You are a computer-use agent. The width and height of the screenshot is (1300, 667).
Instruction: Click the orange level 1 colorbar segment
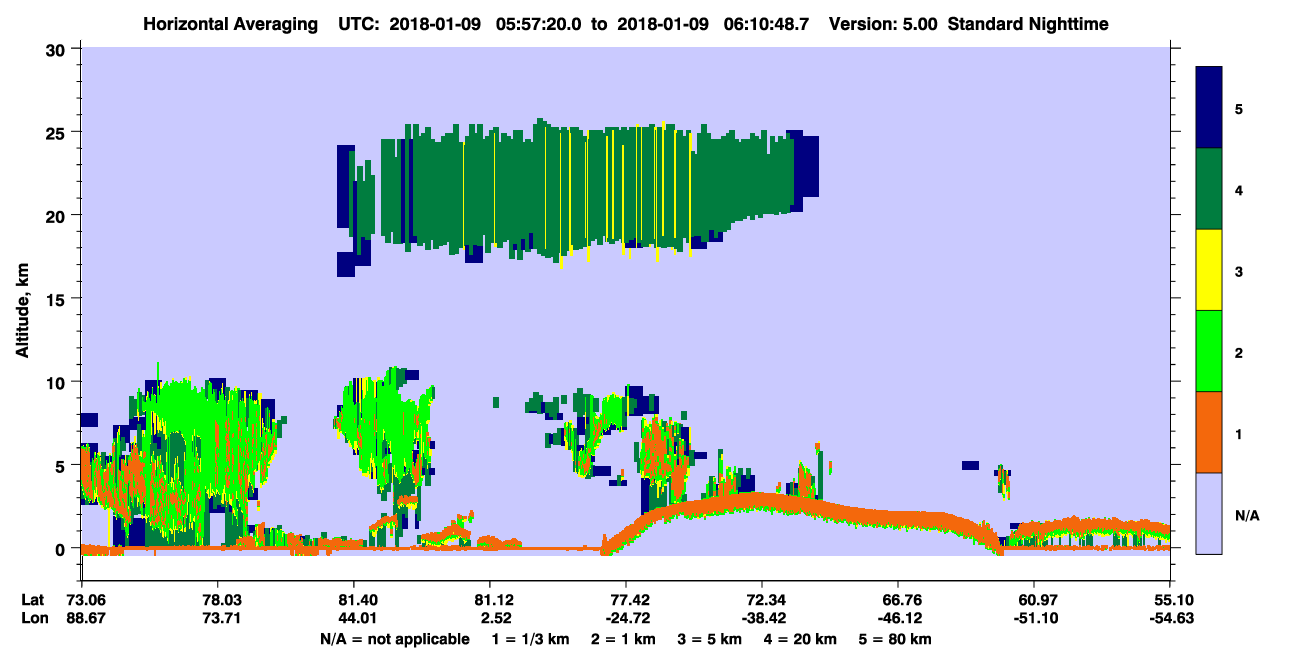pyautogui.click(x=1210, y=432)
